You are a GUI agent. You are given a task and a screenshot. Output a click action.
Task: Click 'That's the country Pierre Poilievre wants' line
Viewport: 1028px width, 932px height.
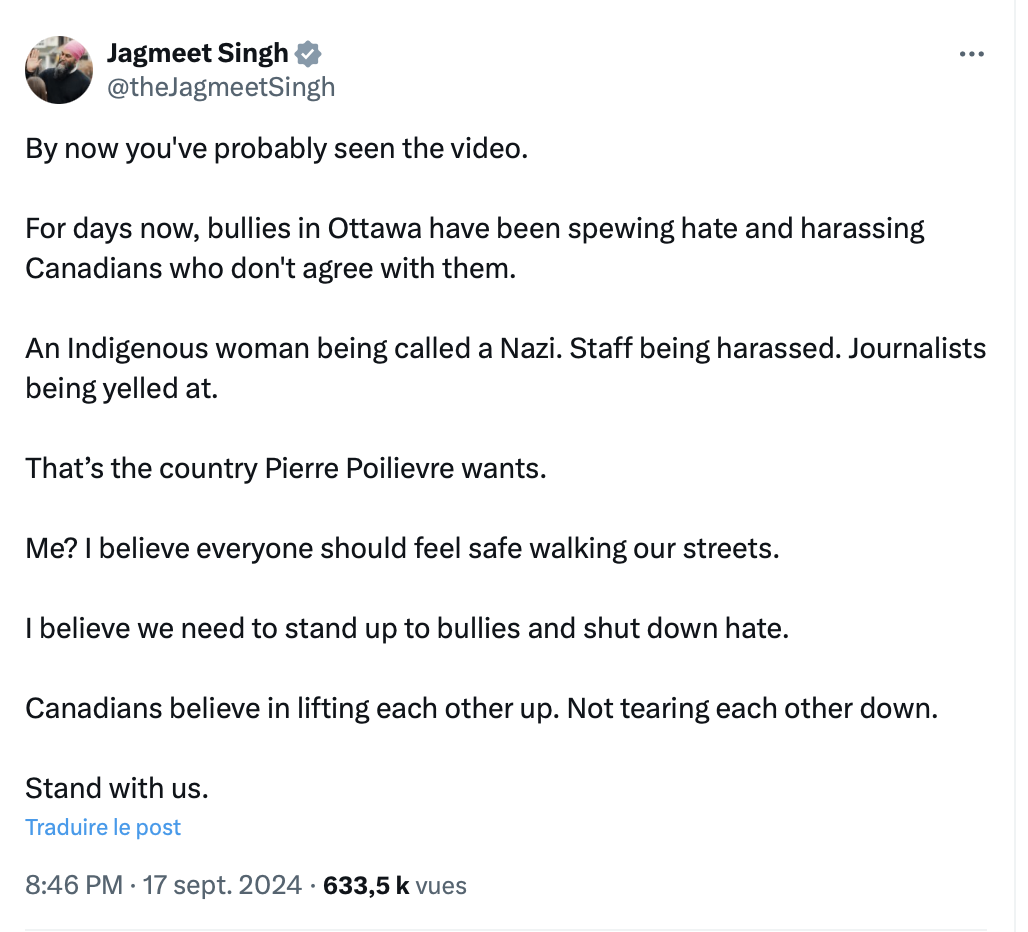coord(286,469)
